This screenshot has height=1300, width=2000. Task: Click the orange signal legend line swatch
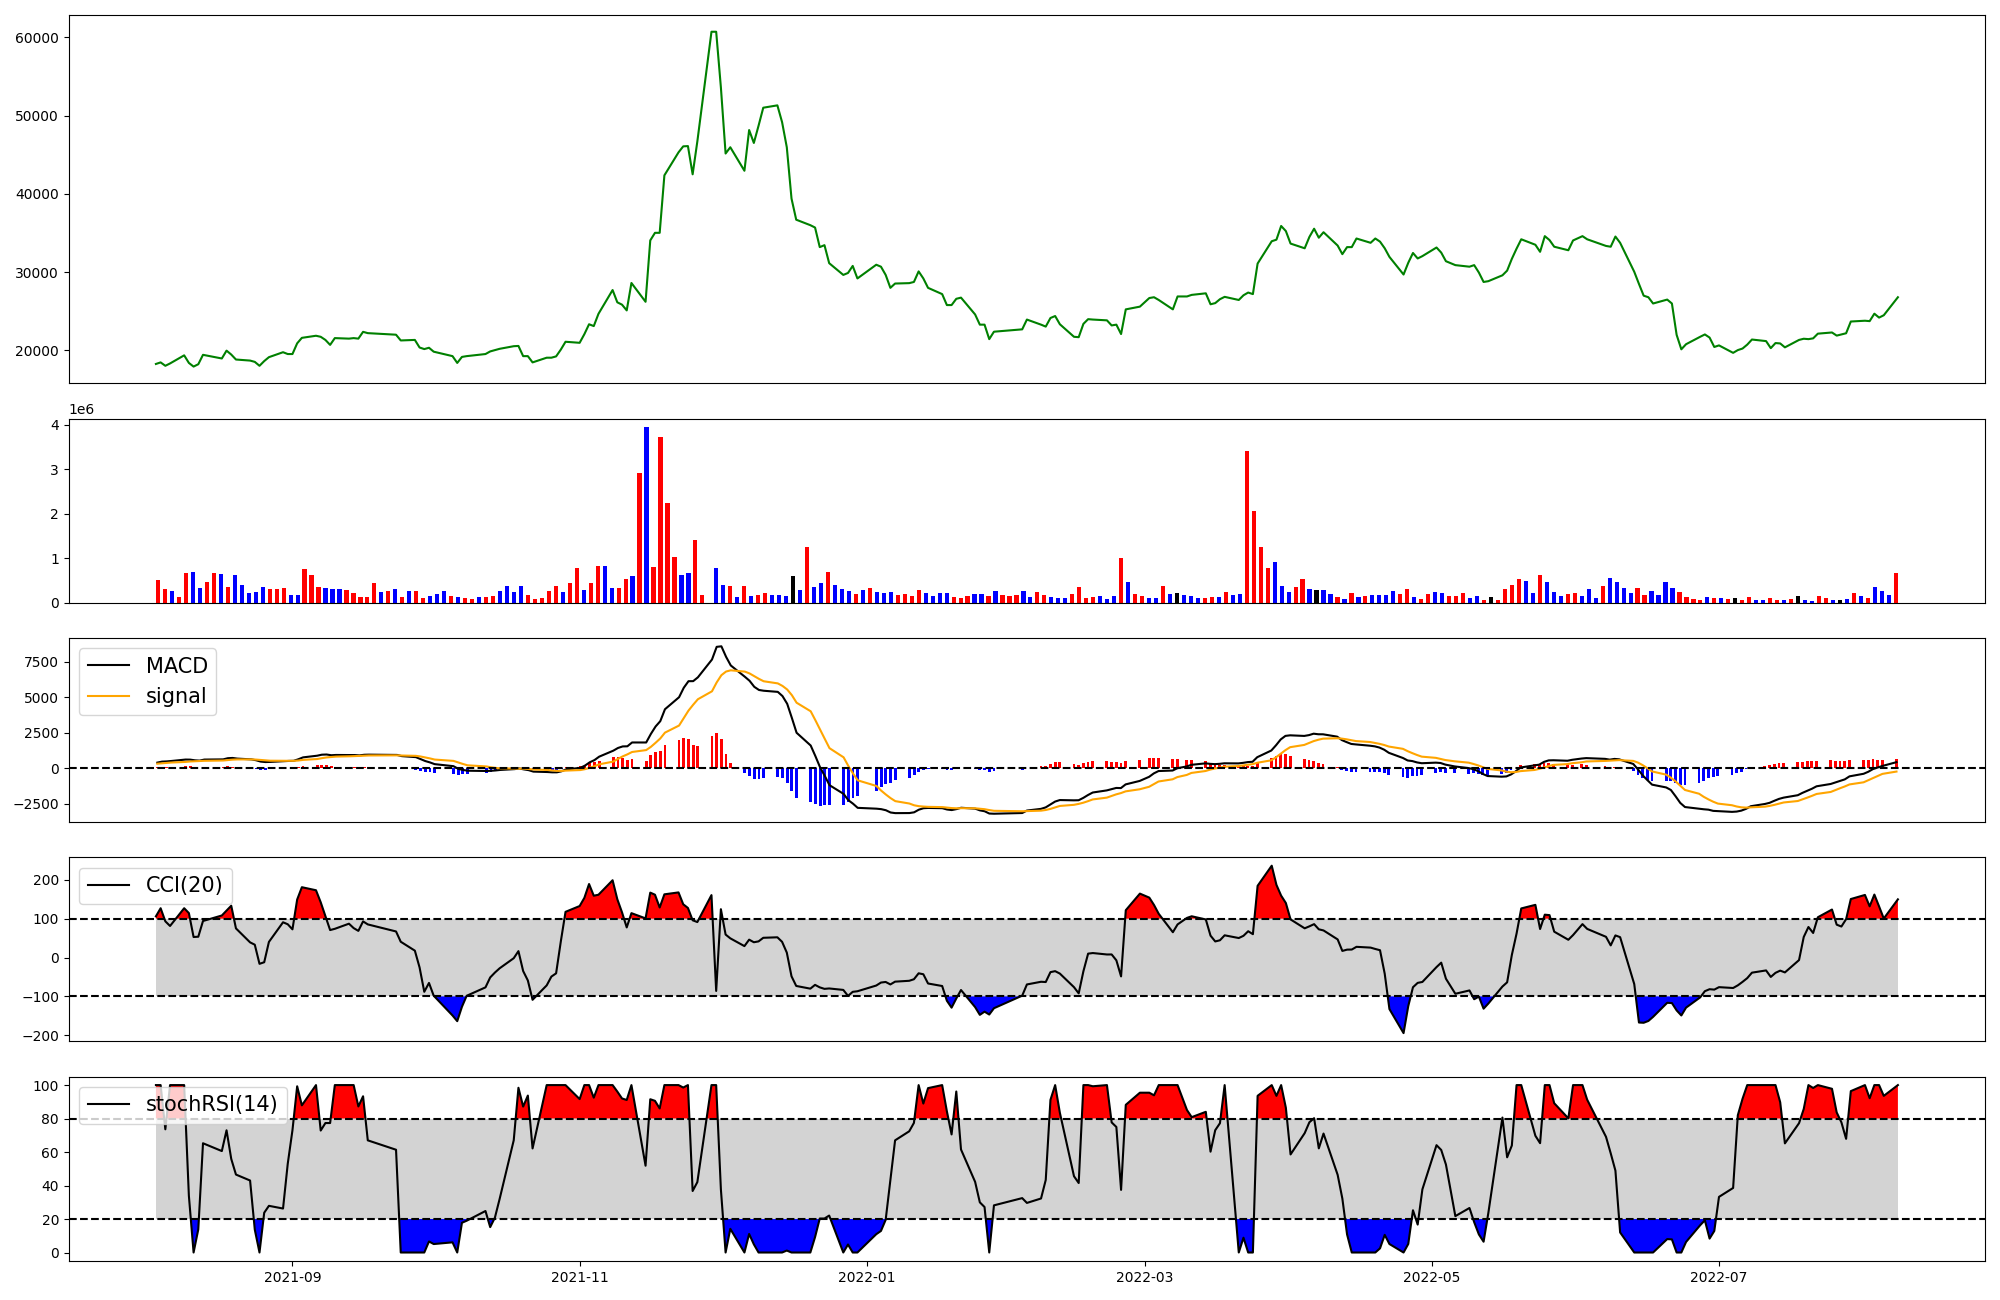click(x=108, y=696)
